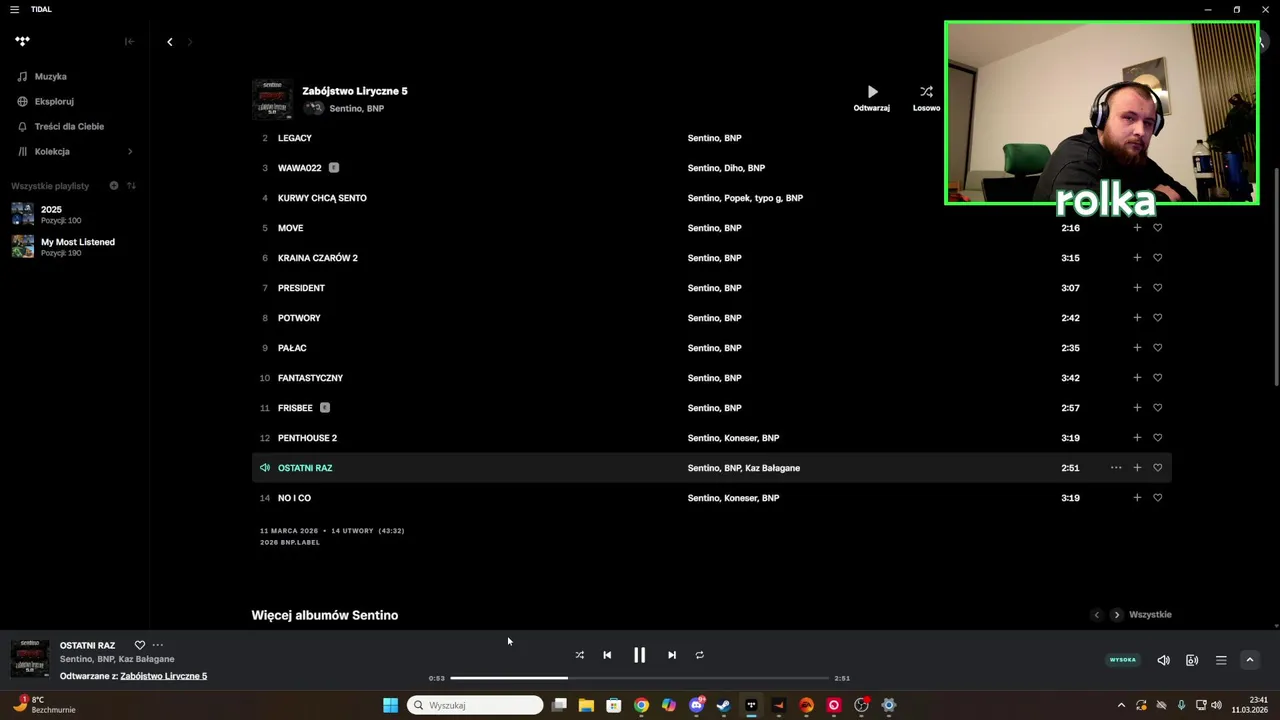1280x720 pixels.
Task: Select the KURWY CHCĄ SENTO track
Action: tap(322, 198)
